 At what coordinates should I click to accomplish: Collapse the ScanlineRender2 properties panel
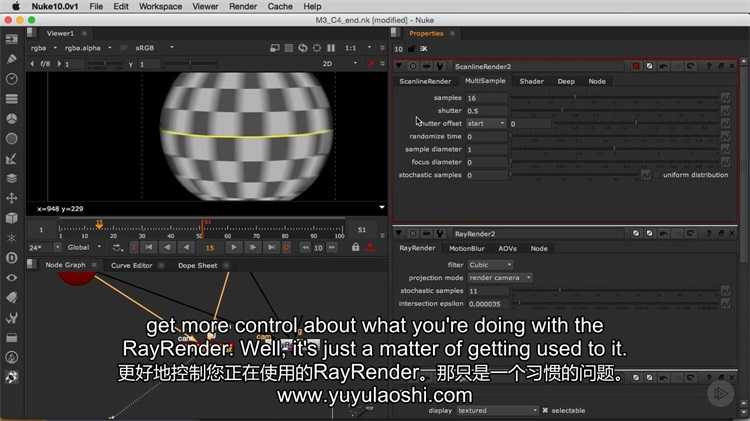pos(399,66)
